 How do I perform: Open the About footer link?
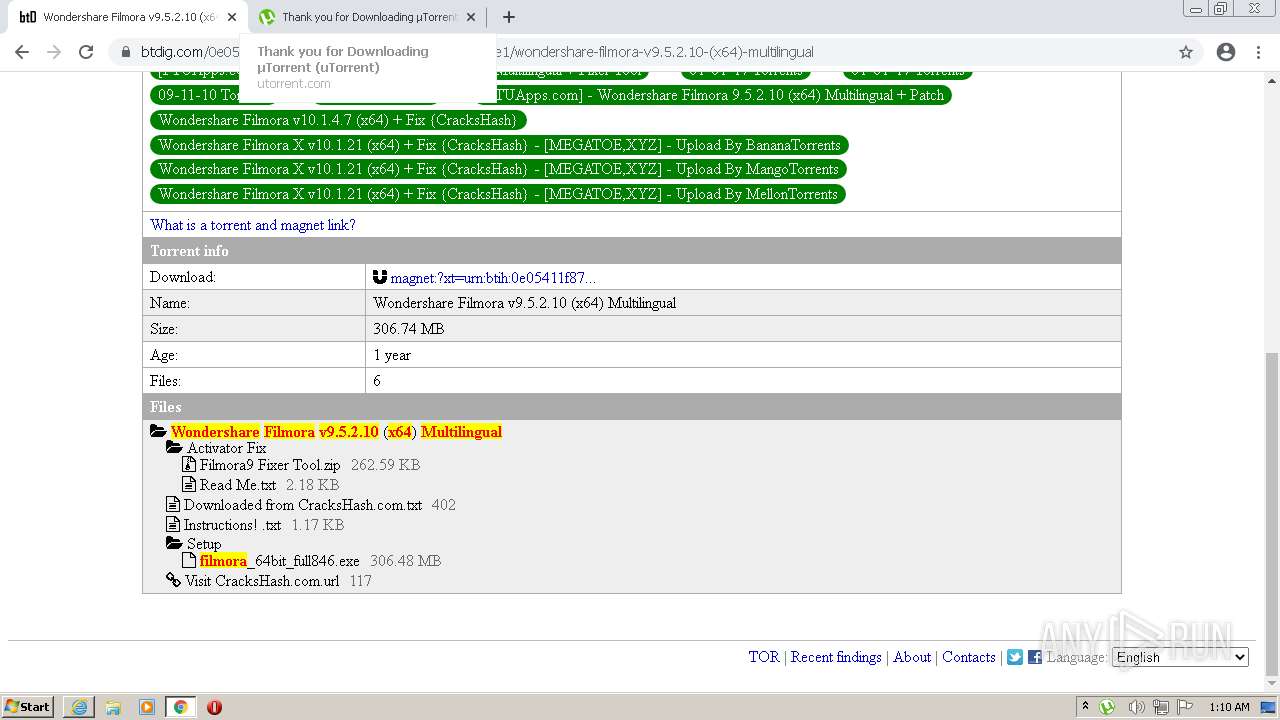pyautogui.click(x=912, y=657)
